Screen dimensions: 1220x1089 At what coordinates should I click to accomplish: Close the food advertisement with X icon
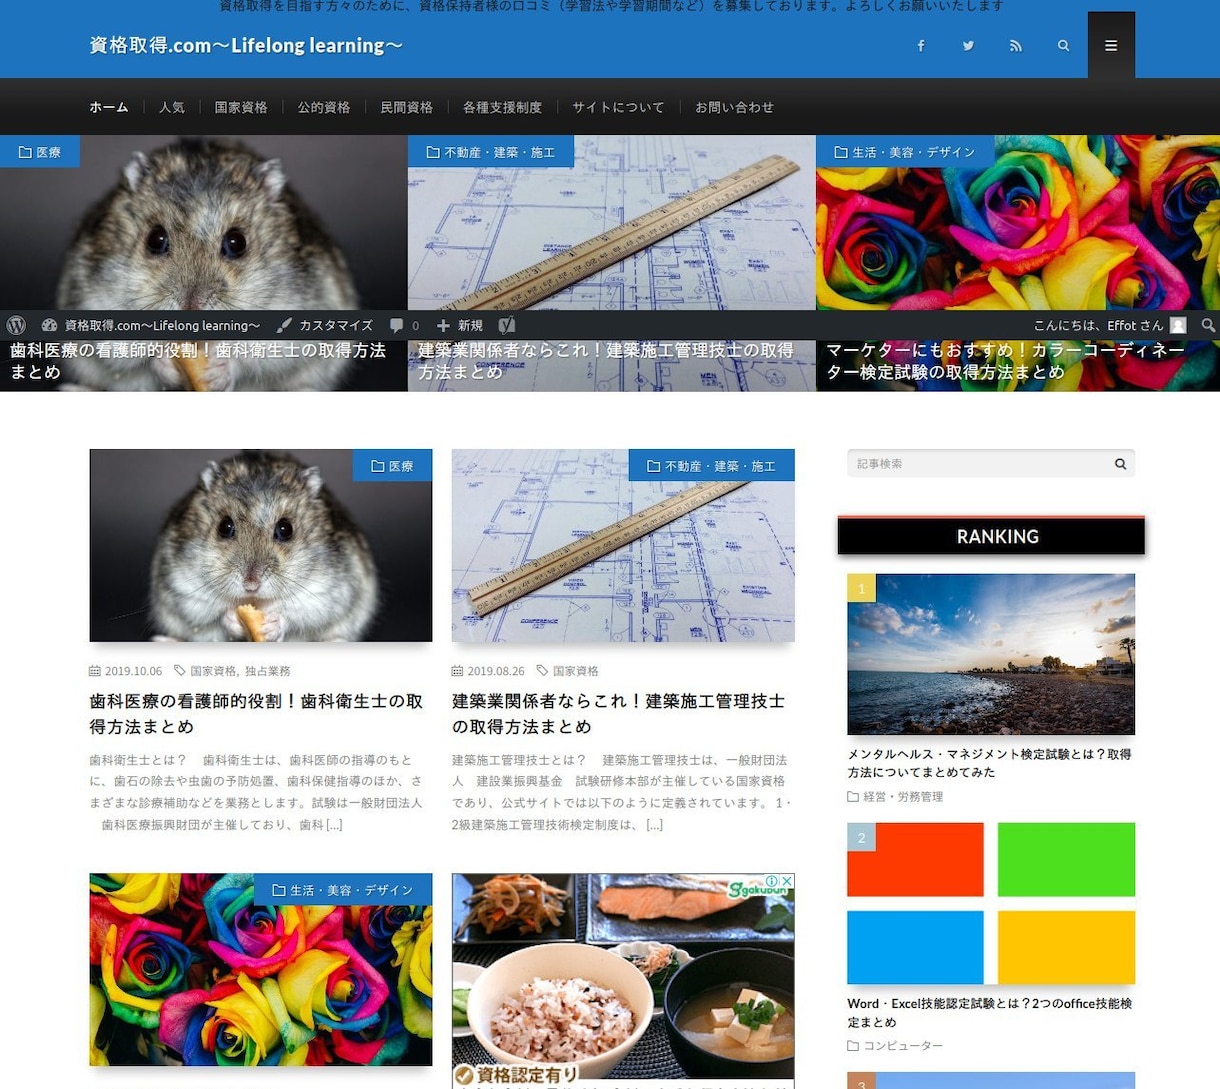click(x=787, y=881)
